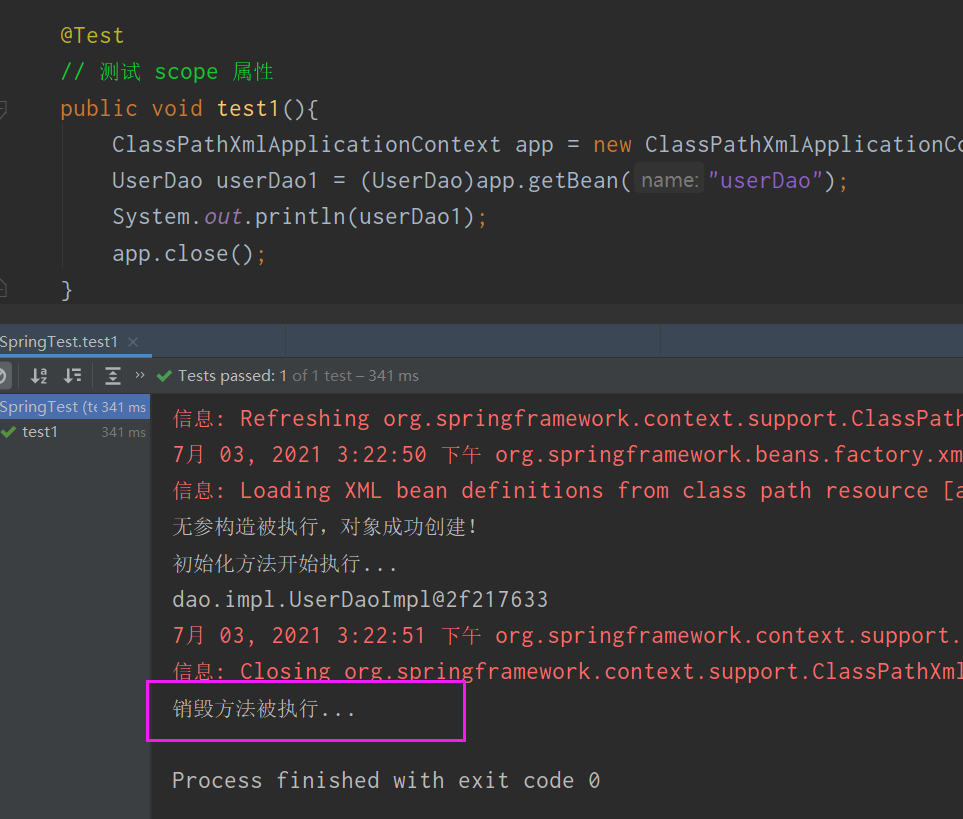Click the "Tests passed: 1 of 1 test" status
Screen dimensions: 963x819
(x=265, y=376)
